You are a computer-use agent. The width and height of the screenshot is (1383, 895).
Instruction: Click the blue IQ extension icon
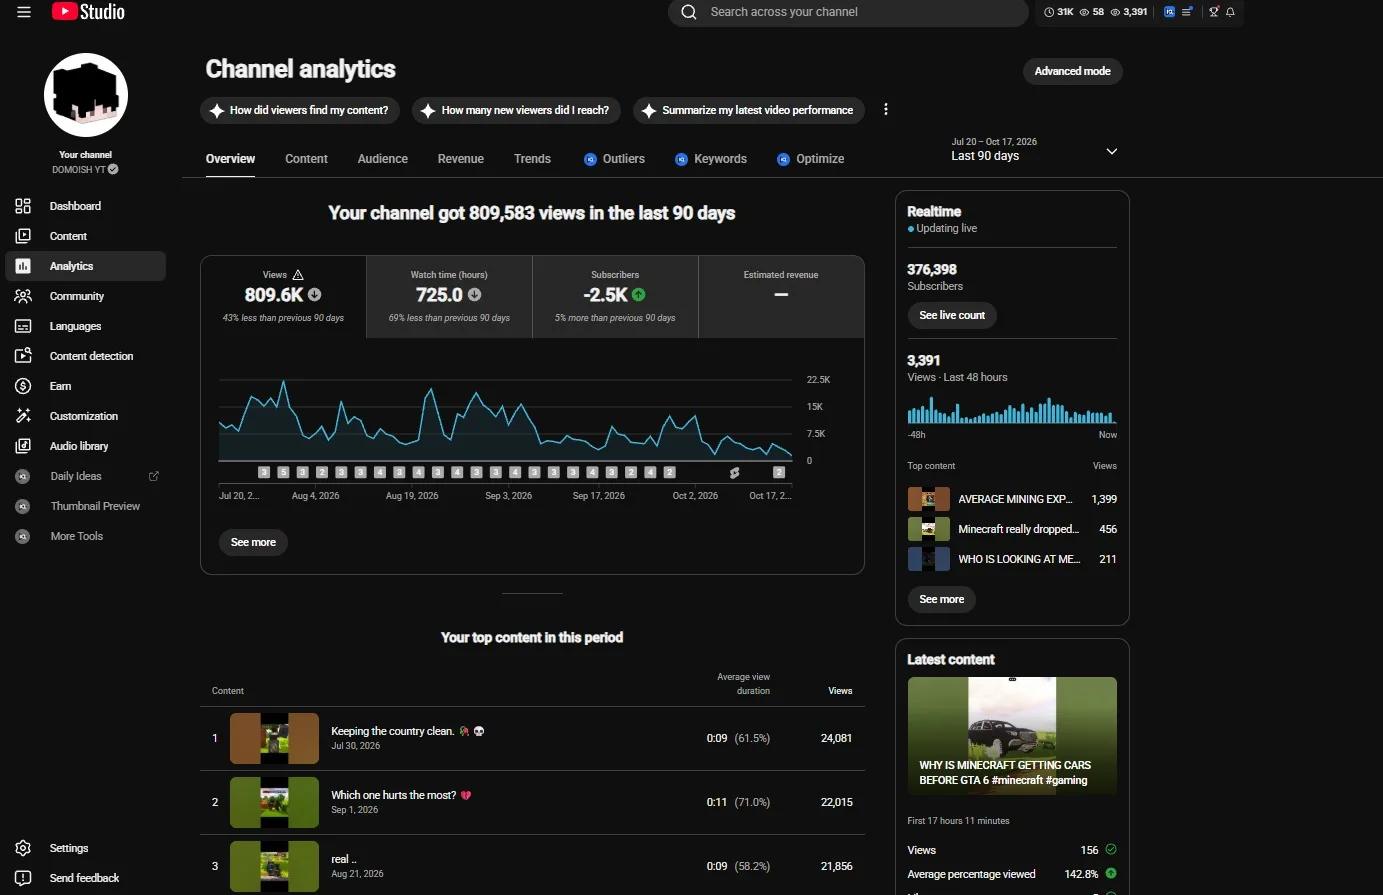[x=1169, y=12]
